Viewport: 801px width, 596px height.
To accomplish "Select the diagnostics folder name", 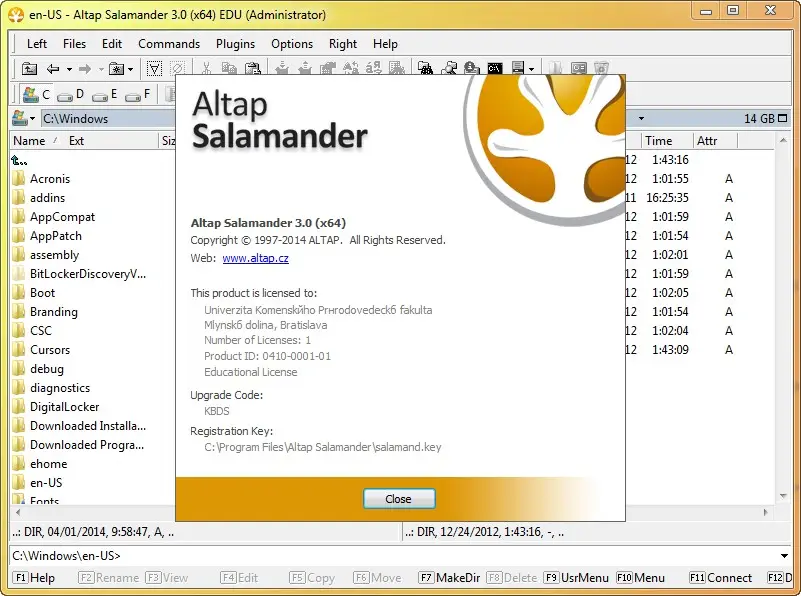I will pos(60,388).
